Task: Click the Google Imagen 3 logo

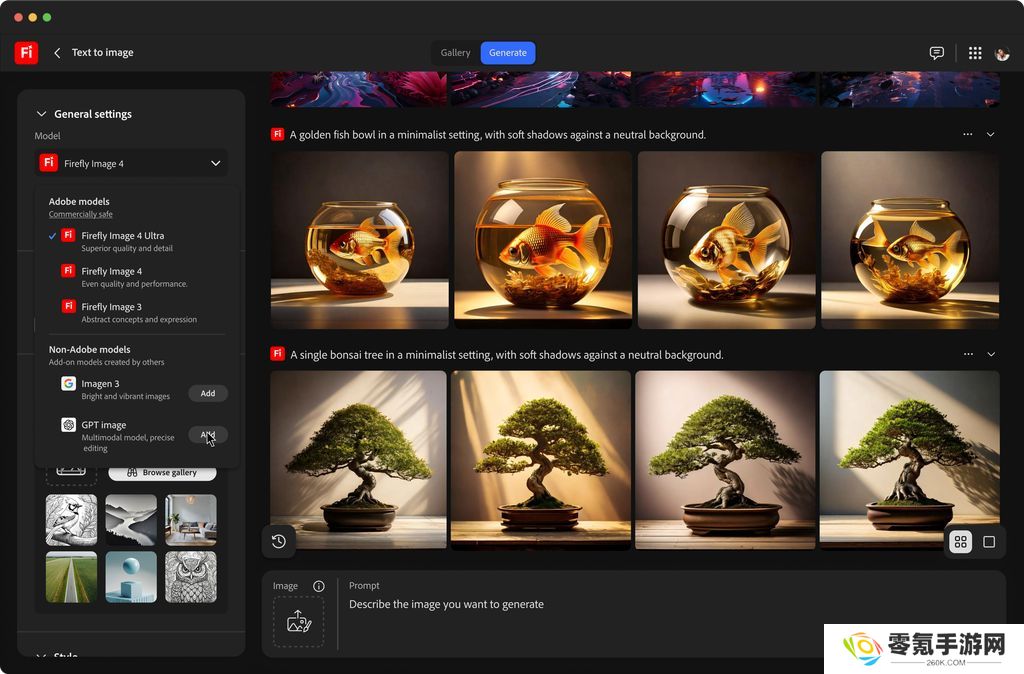Action: coord(69,383)
